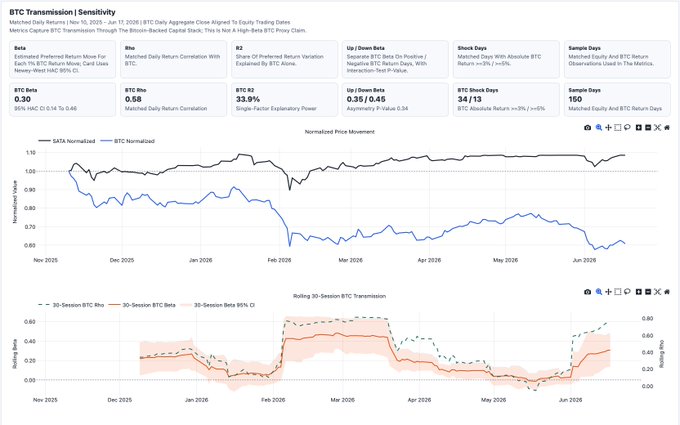680x425 pixels.
Task: Click the Sample Days card describing observations used
Action: 617,59
